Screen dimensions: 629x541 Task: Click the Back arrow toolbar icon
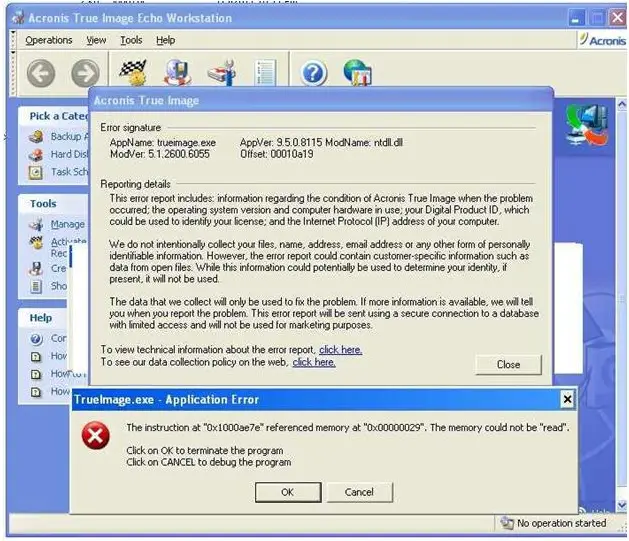(41, 73)
